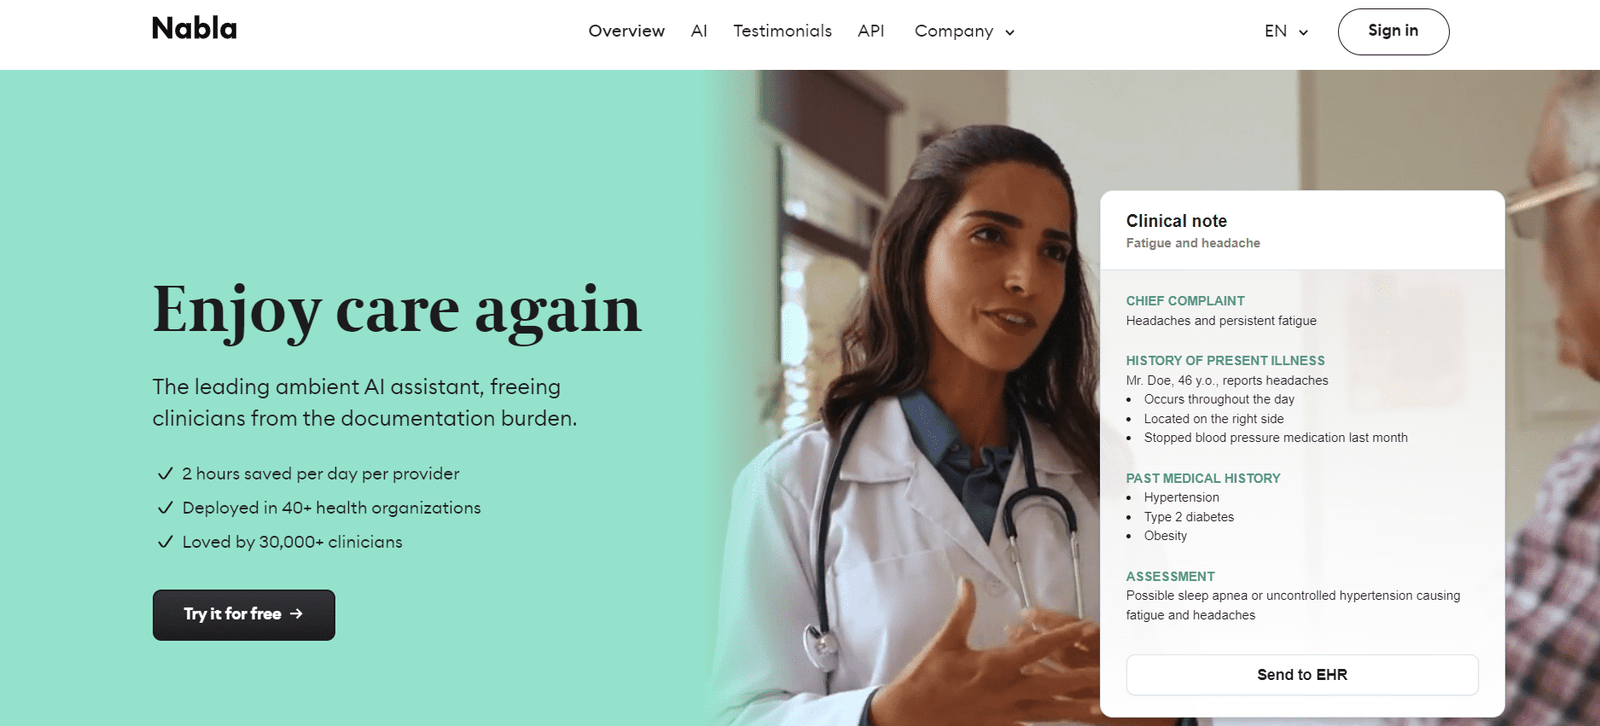This screenshot has width=1600, height=726.
Task: Click the arrow icon in Try it for free
Action: point(296,614)
